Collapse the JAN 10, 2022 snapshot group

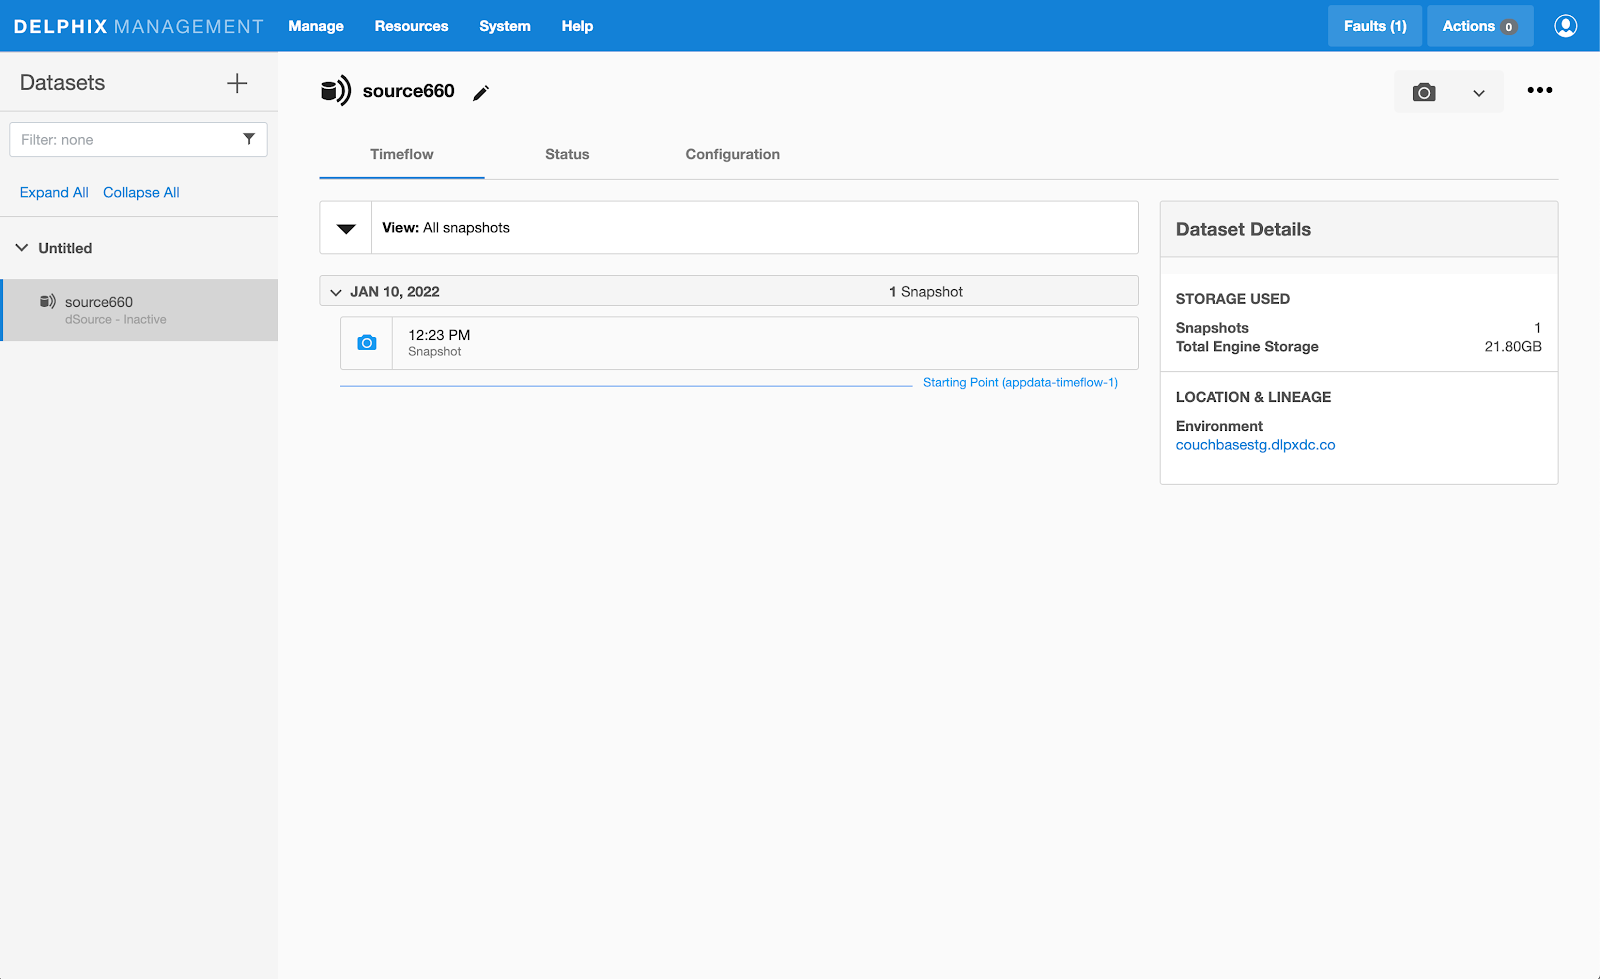(337, 291)
